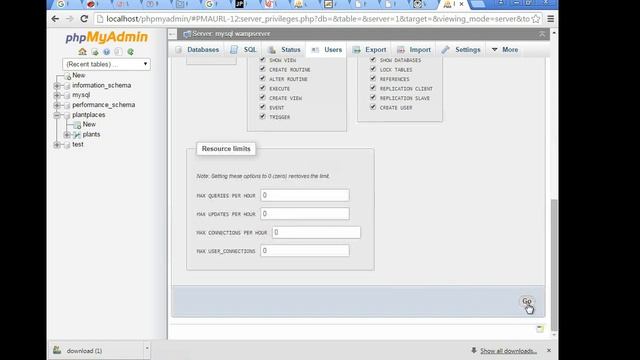The height and width of the screenshot is (360, 640).
Task: Uncheck the CREATE ROUTINE privilege
Action: (262, 69)
